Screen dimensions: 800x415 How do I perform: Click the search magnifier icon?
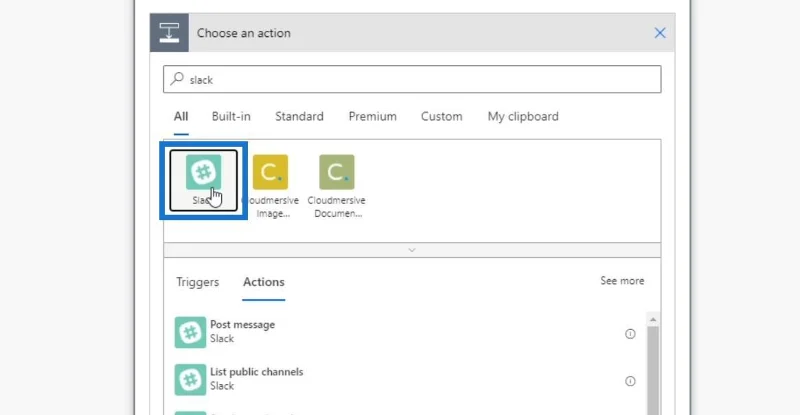[x=177, y=79]
